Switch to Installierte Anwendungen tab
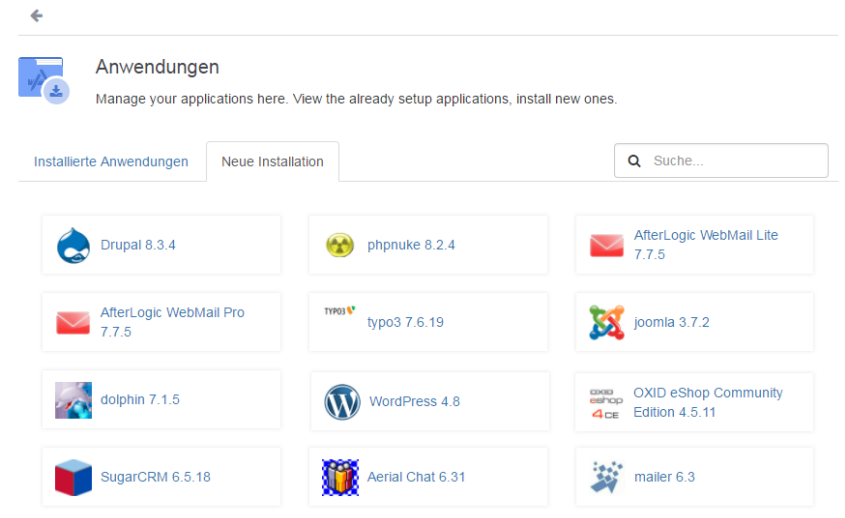 coord(111,162)
